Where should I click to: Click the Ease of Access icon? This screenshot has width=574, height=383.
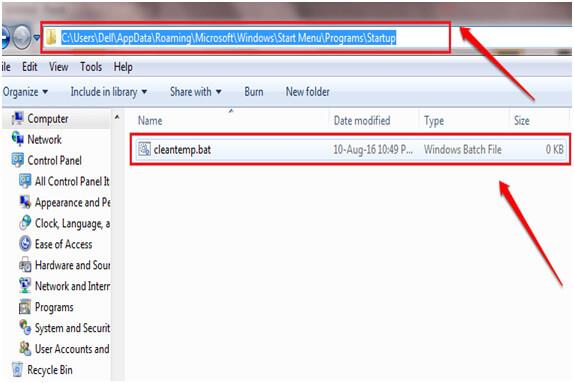[25, 243]
